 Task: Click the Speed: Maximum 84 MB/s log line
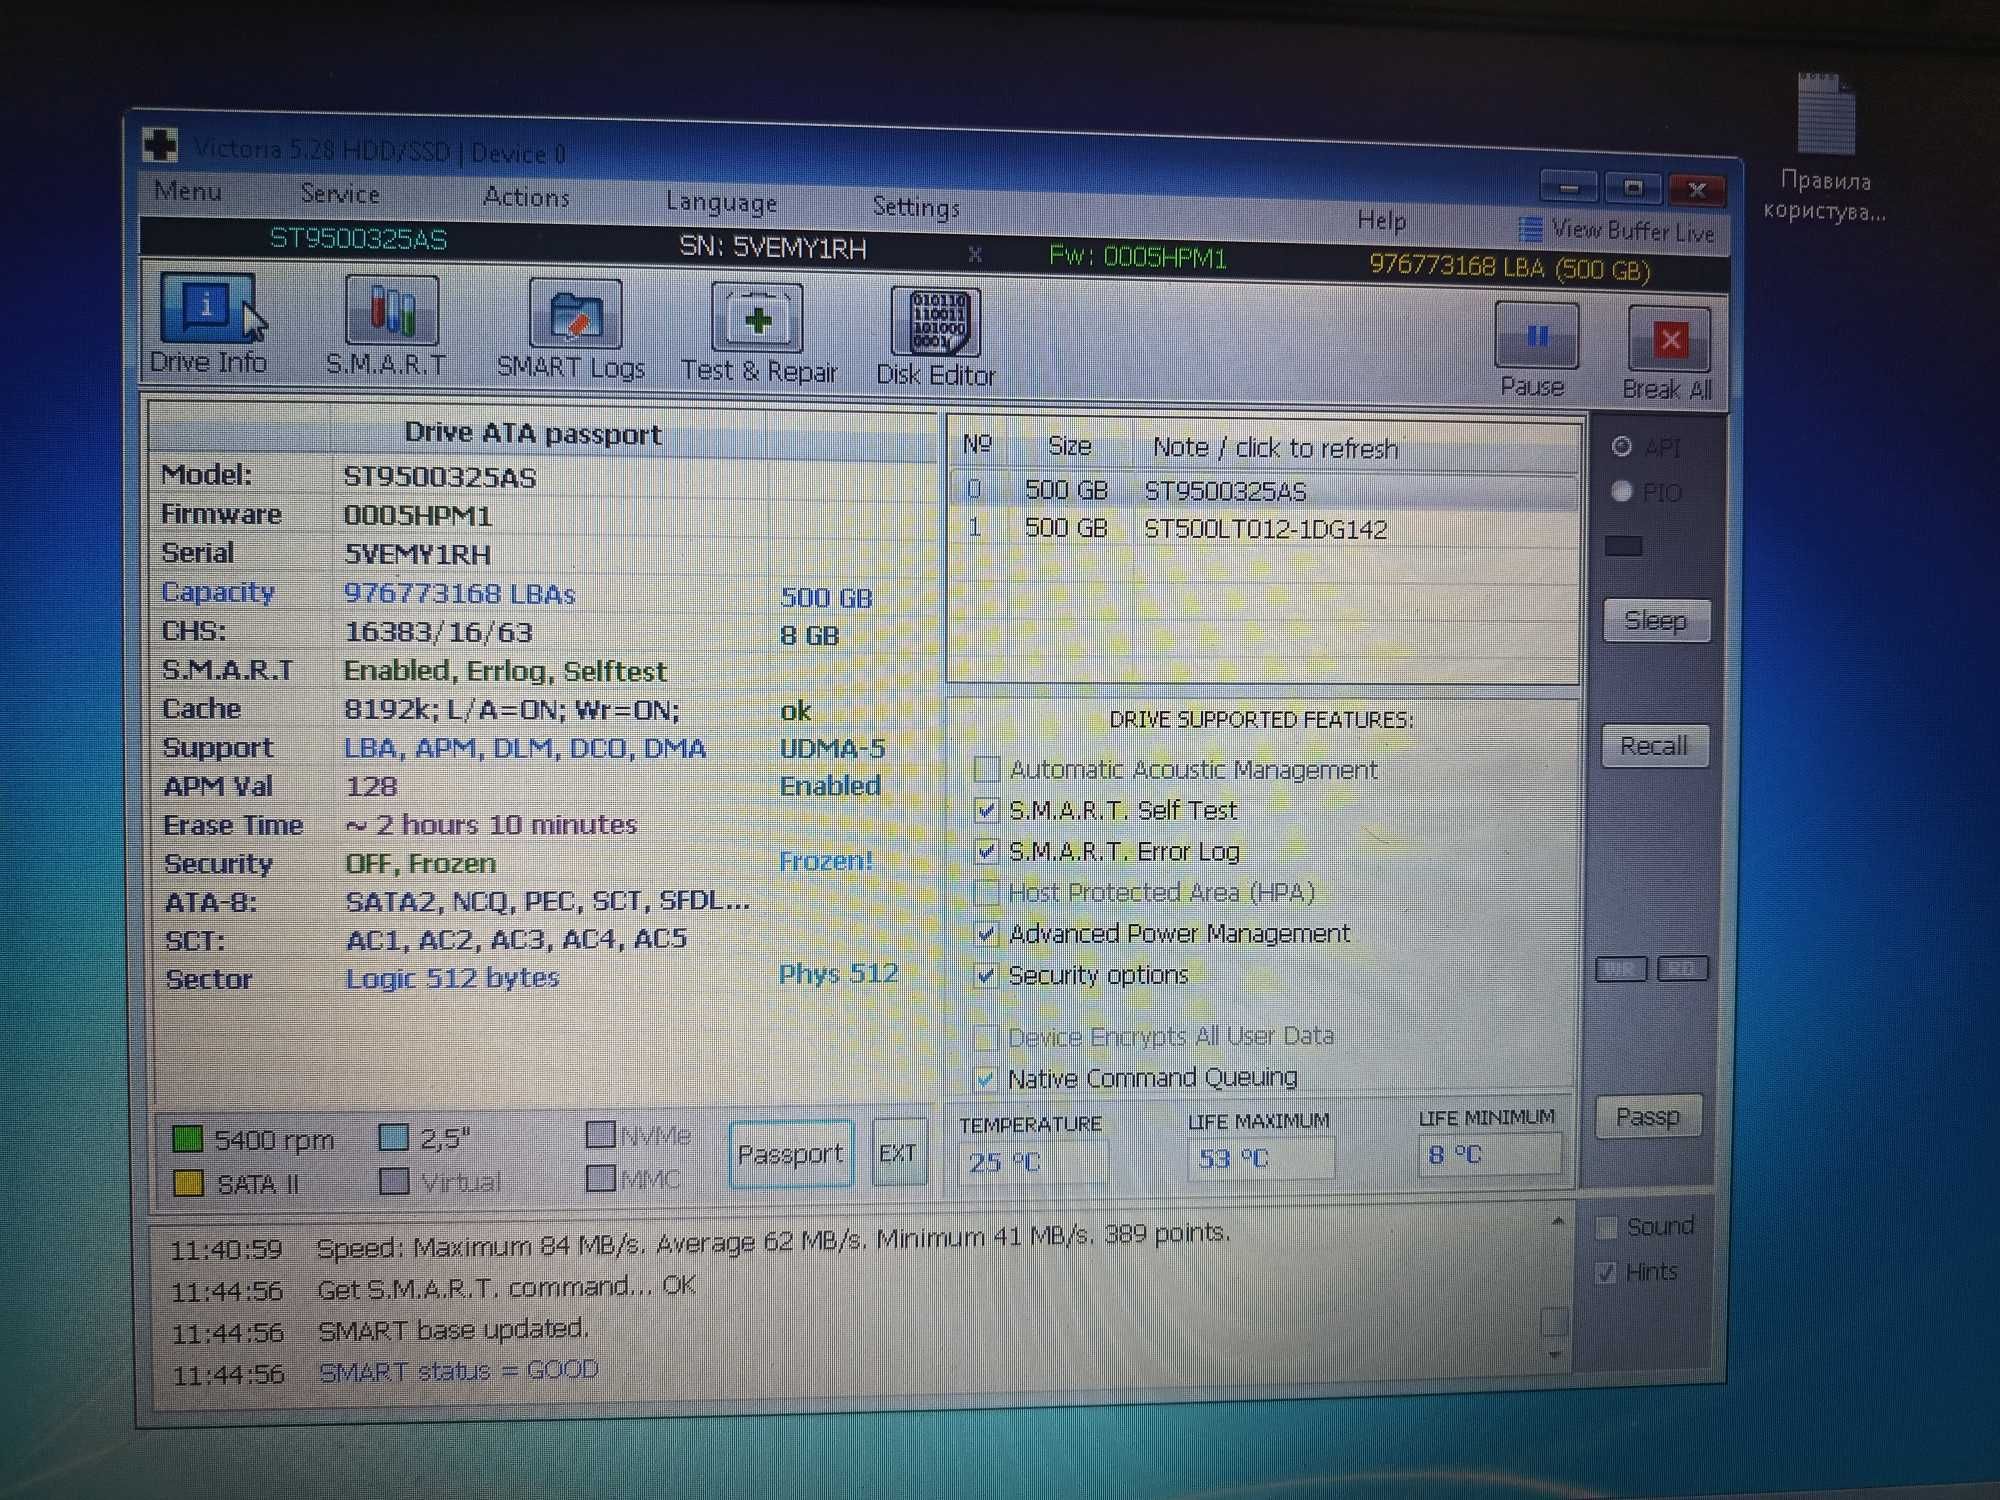point(773,1240)
